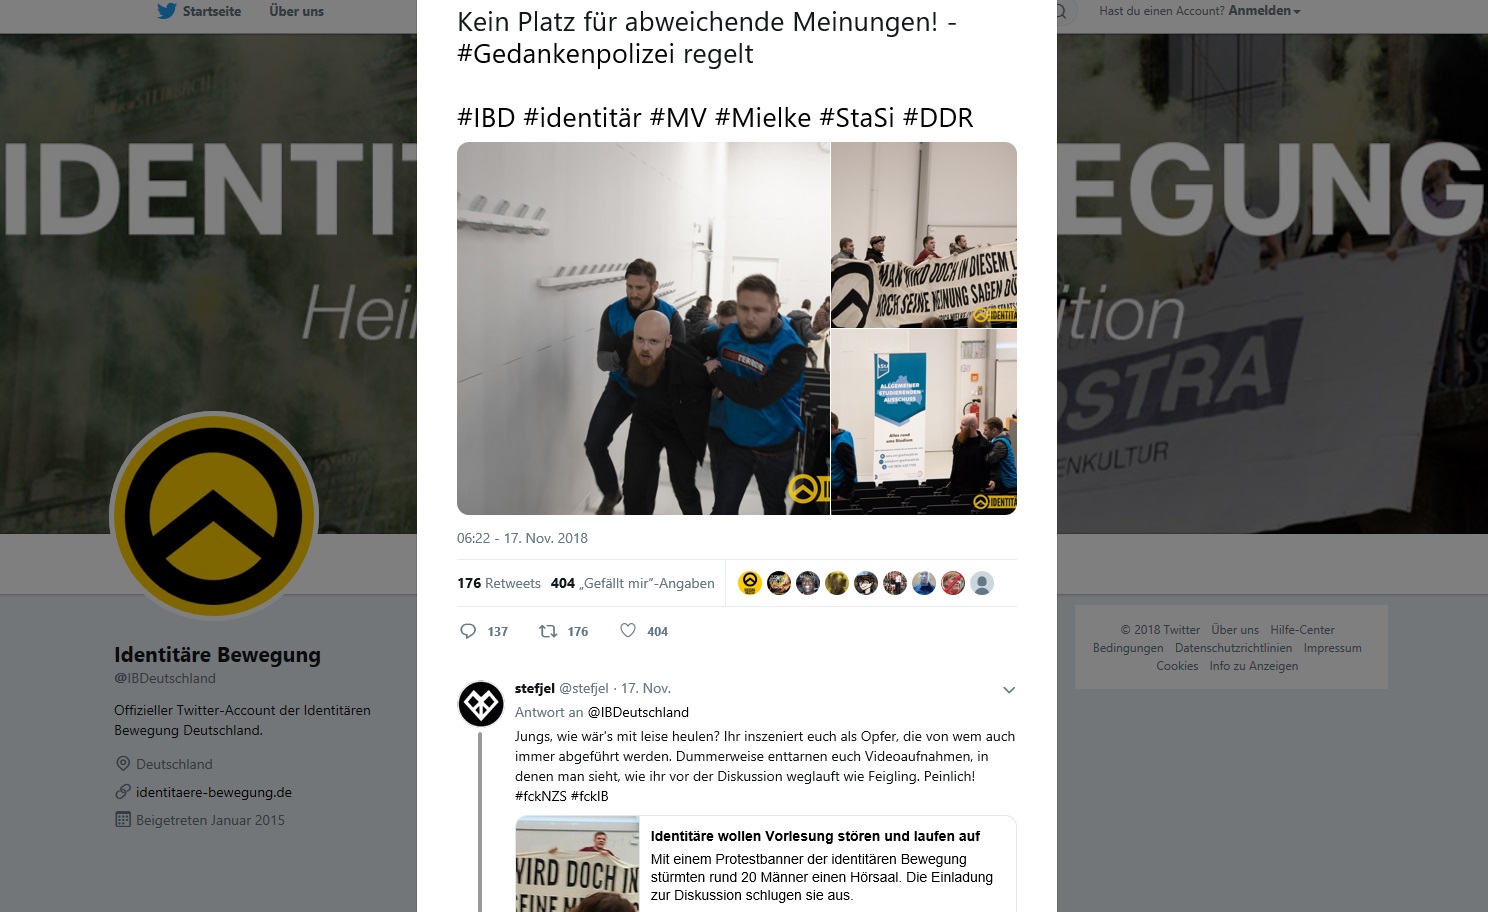
Task: Open stefjel's profile avatar
Action: (481, 704)
